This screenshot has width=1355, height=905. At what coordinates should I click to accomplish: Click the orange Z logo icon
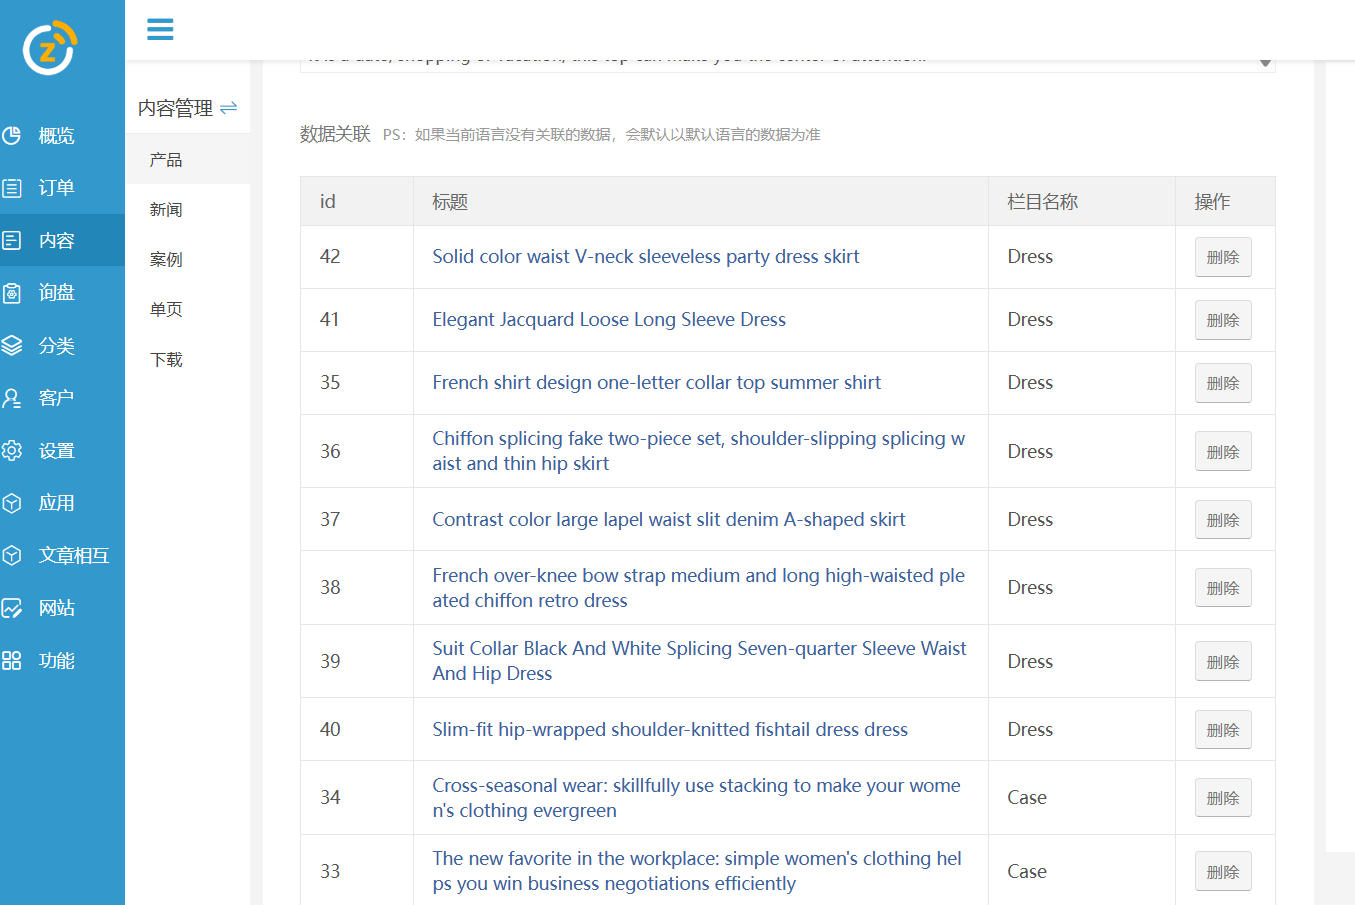point(50,47)
